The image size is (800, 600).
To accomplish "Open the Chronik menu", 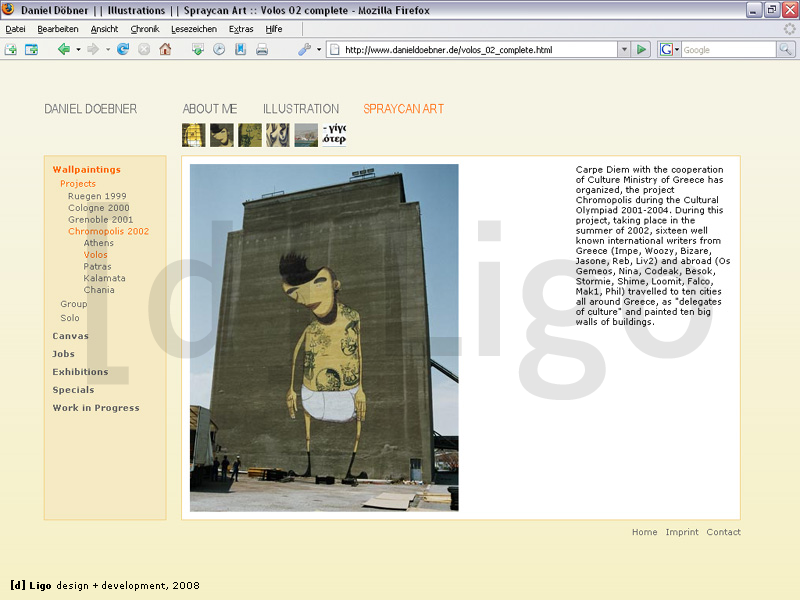I will click(145, 29).
